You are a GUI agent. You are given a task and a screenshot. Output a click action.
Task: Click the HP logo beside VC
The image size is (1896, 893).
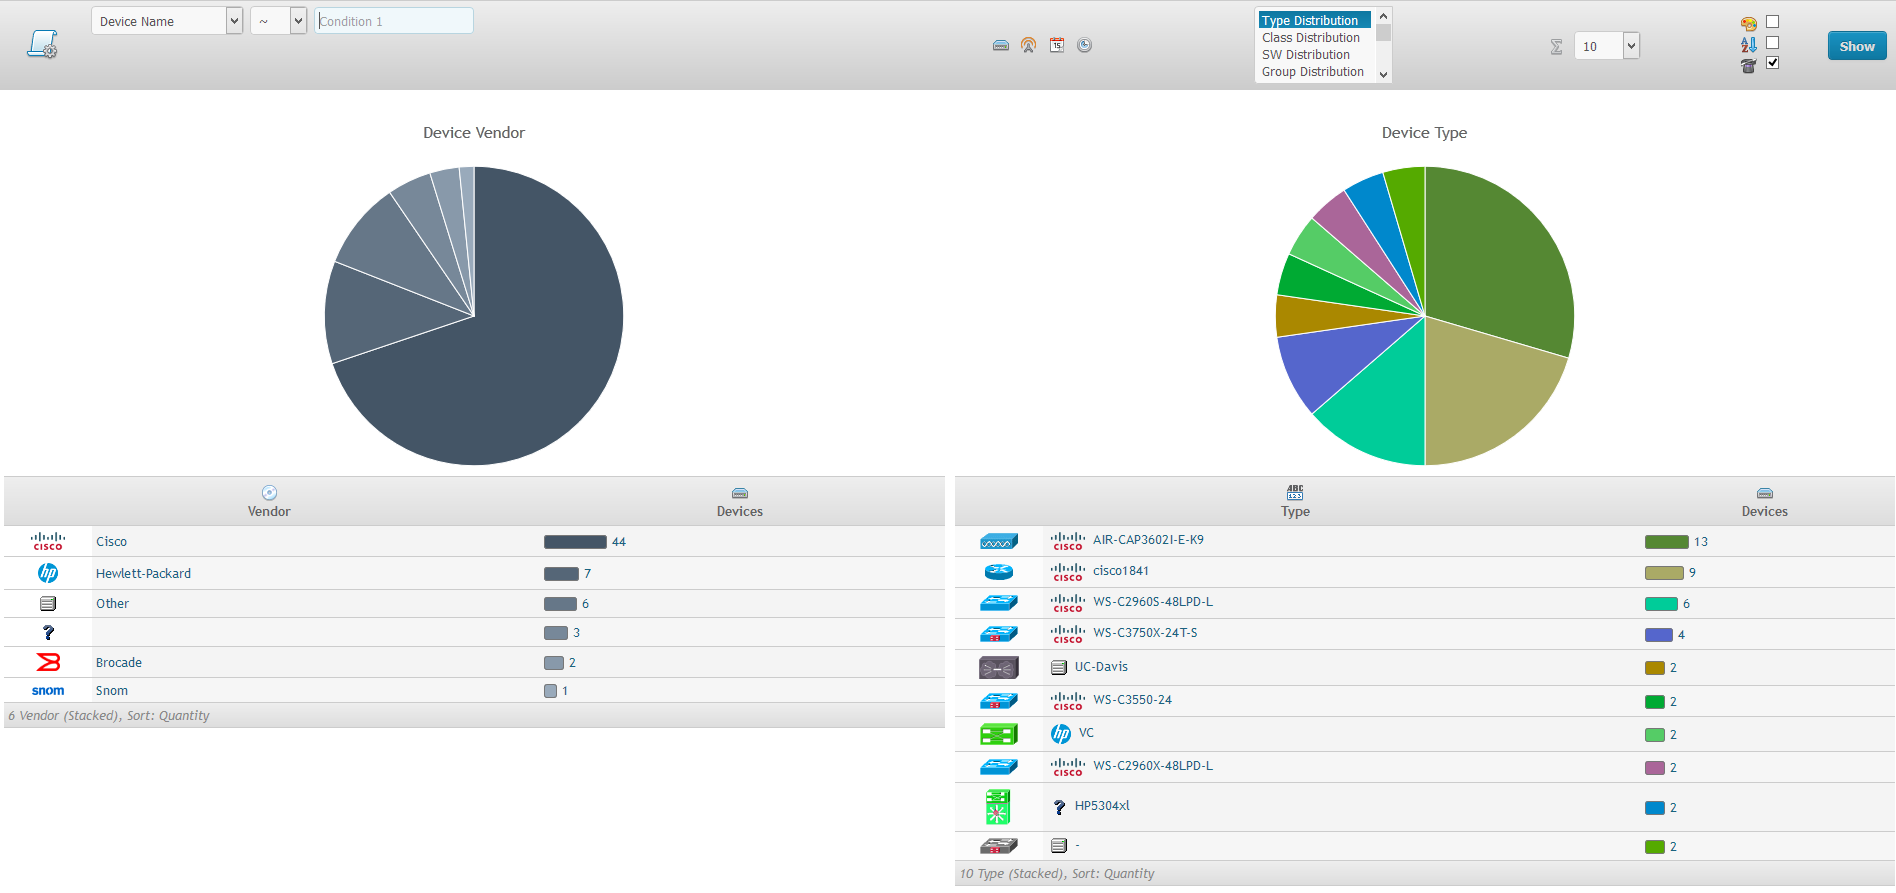(x=1061, y=734)
